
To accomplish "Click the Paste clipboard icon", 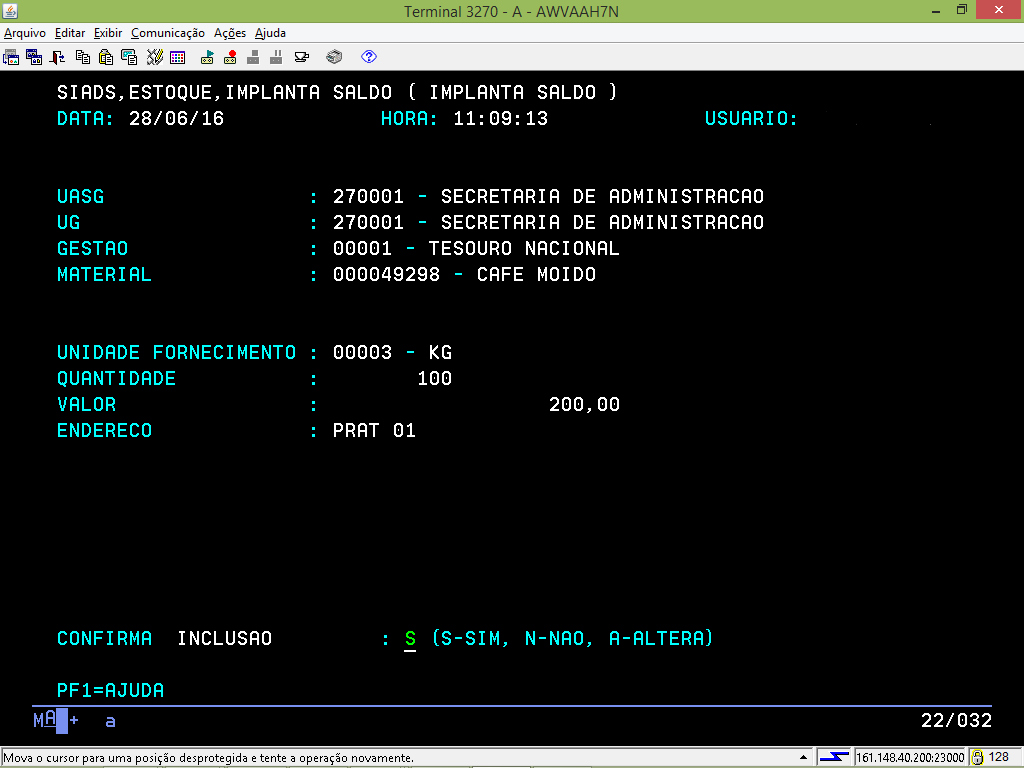I will 106,57.
